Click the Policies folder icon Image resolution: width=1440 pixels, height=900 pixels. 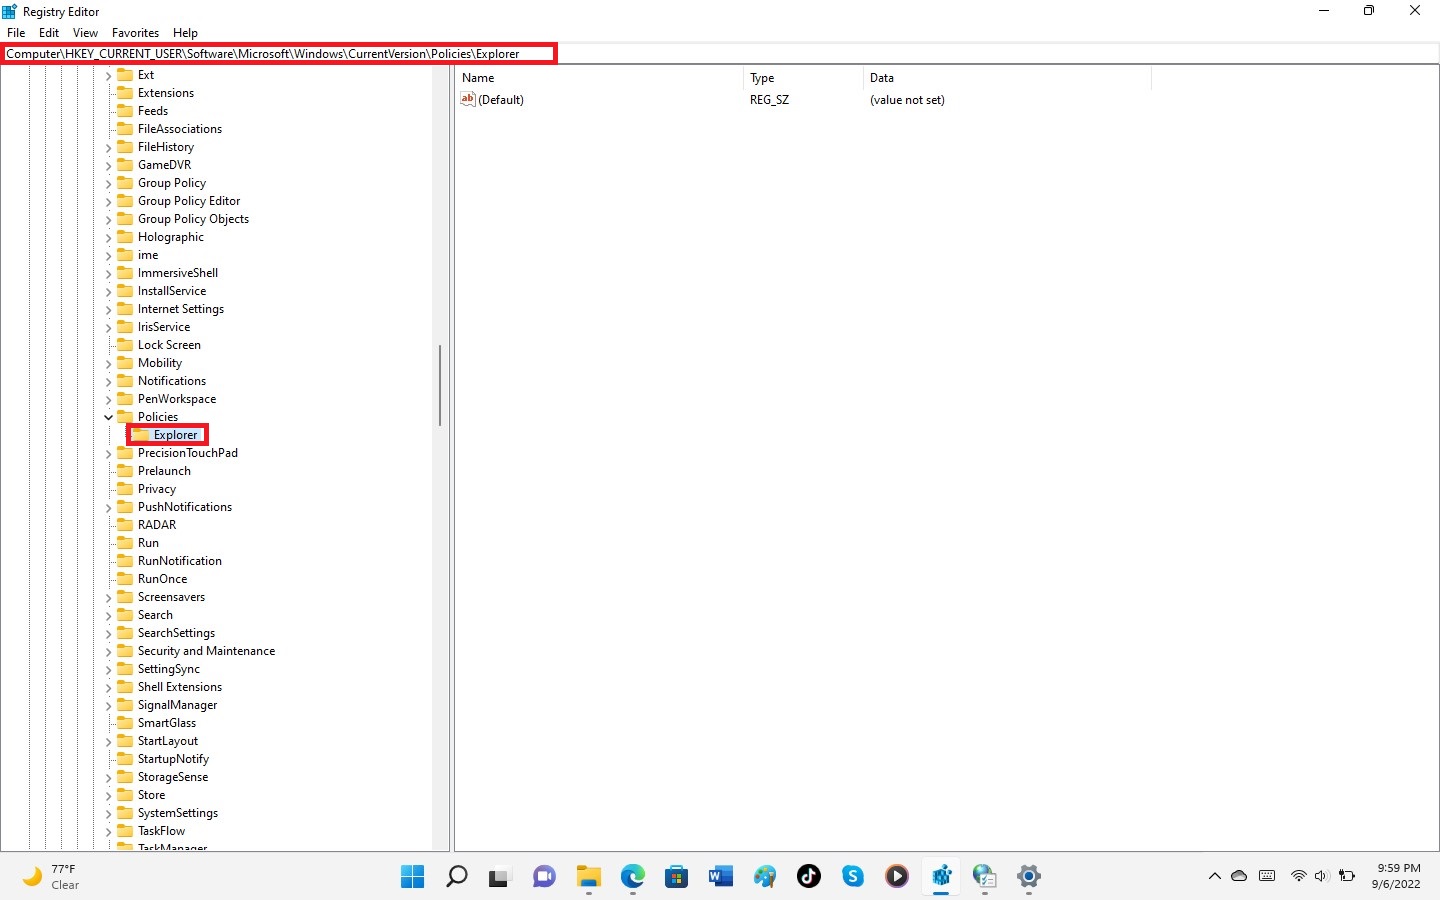click(125, 417)
